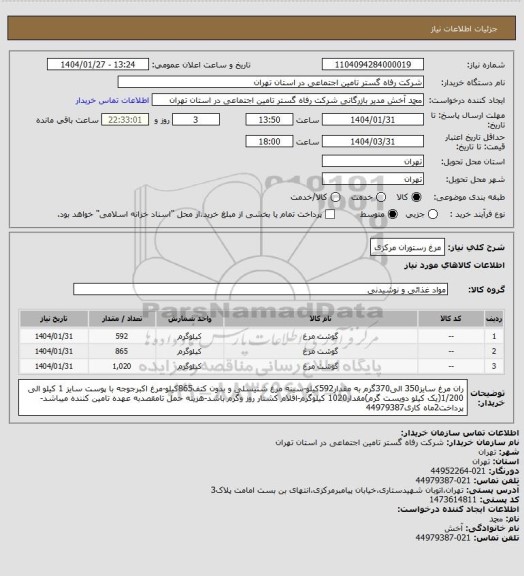Click the quantity 865 in row 2
Viewport: 524px width, 576px height.
[122, 351]
